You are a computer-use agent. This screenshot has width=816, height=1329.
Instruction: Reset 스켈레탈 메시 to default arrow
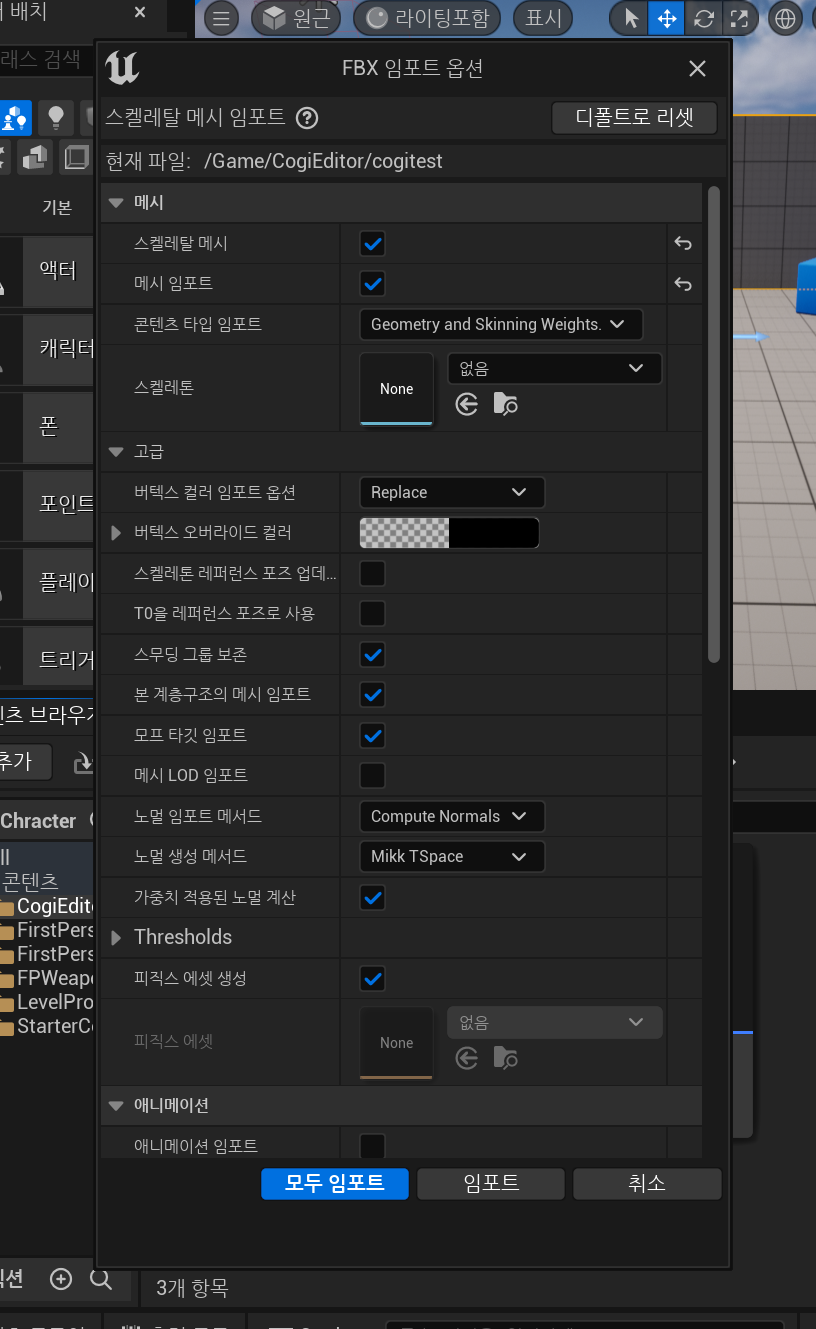(x=683, y=243)
